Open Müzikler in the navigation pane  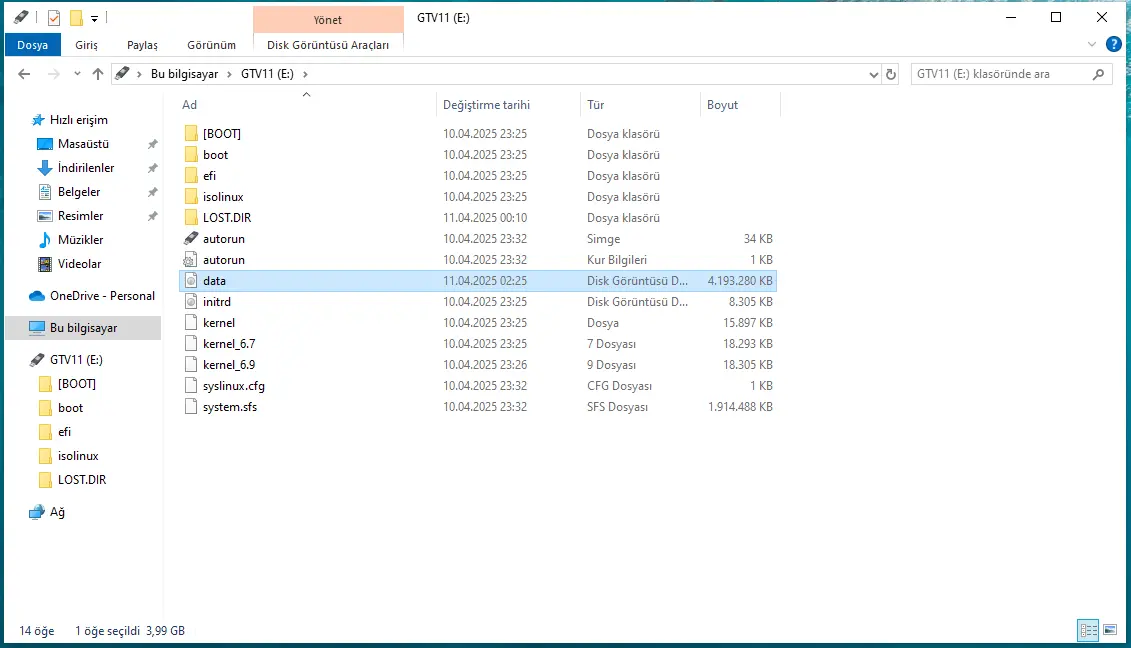80,239
